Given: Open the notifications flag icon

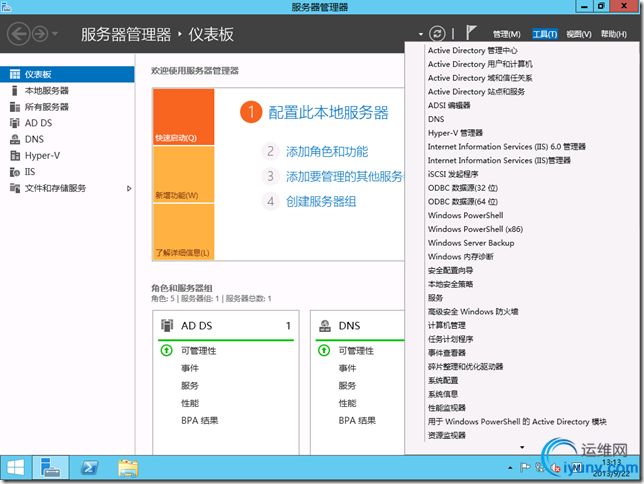Looking at the screenshot, I should point(471,32).
